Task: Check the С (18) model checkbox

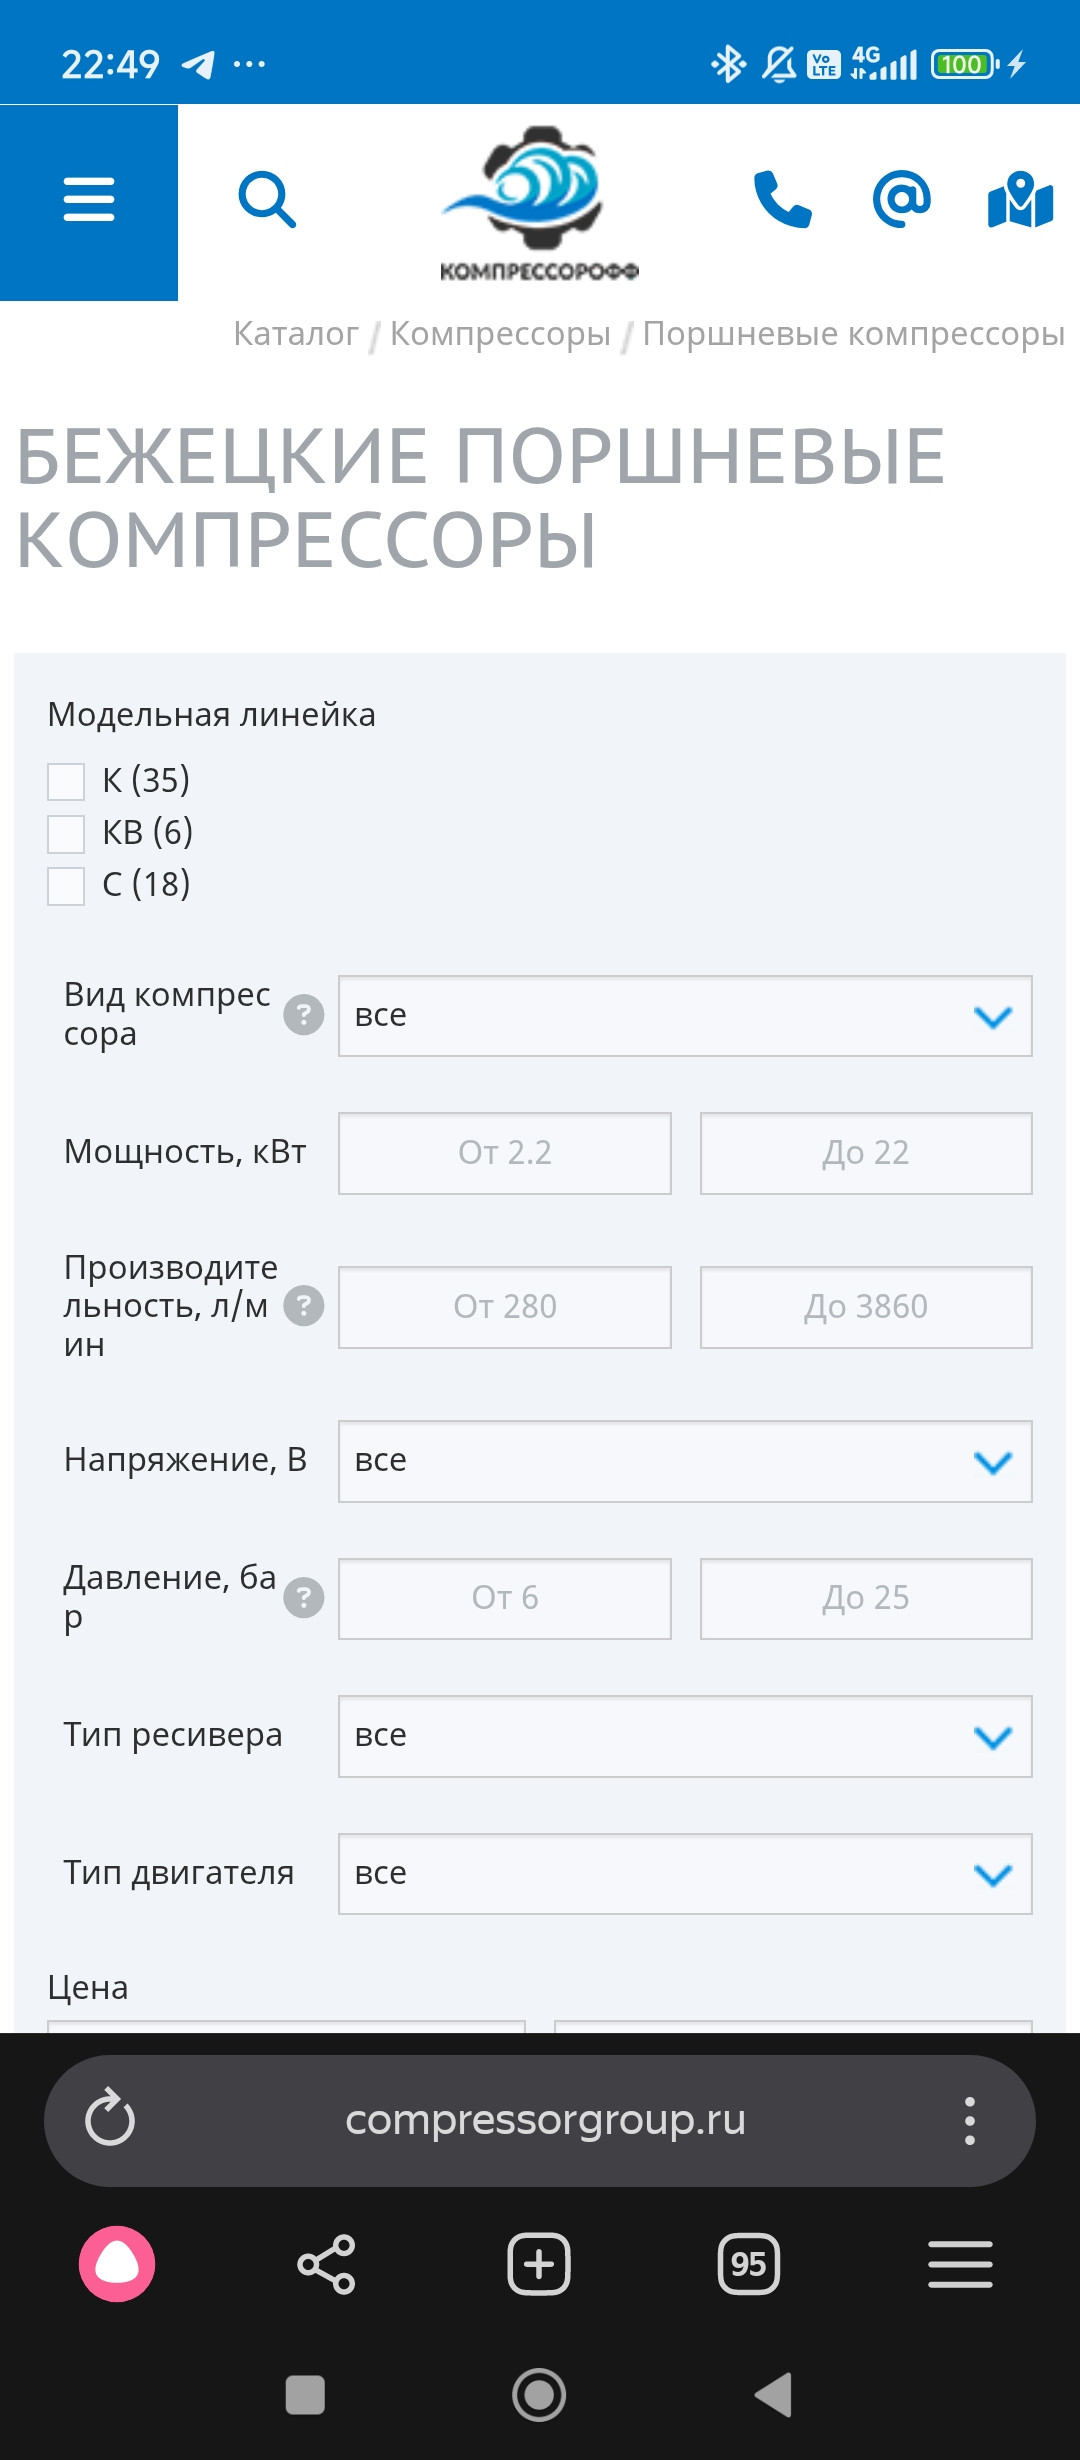Action: pyautogui.click(x=66, y=886)
